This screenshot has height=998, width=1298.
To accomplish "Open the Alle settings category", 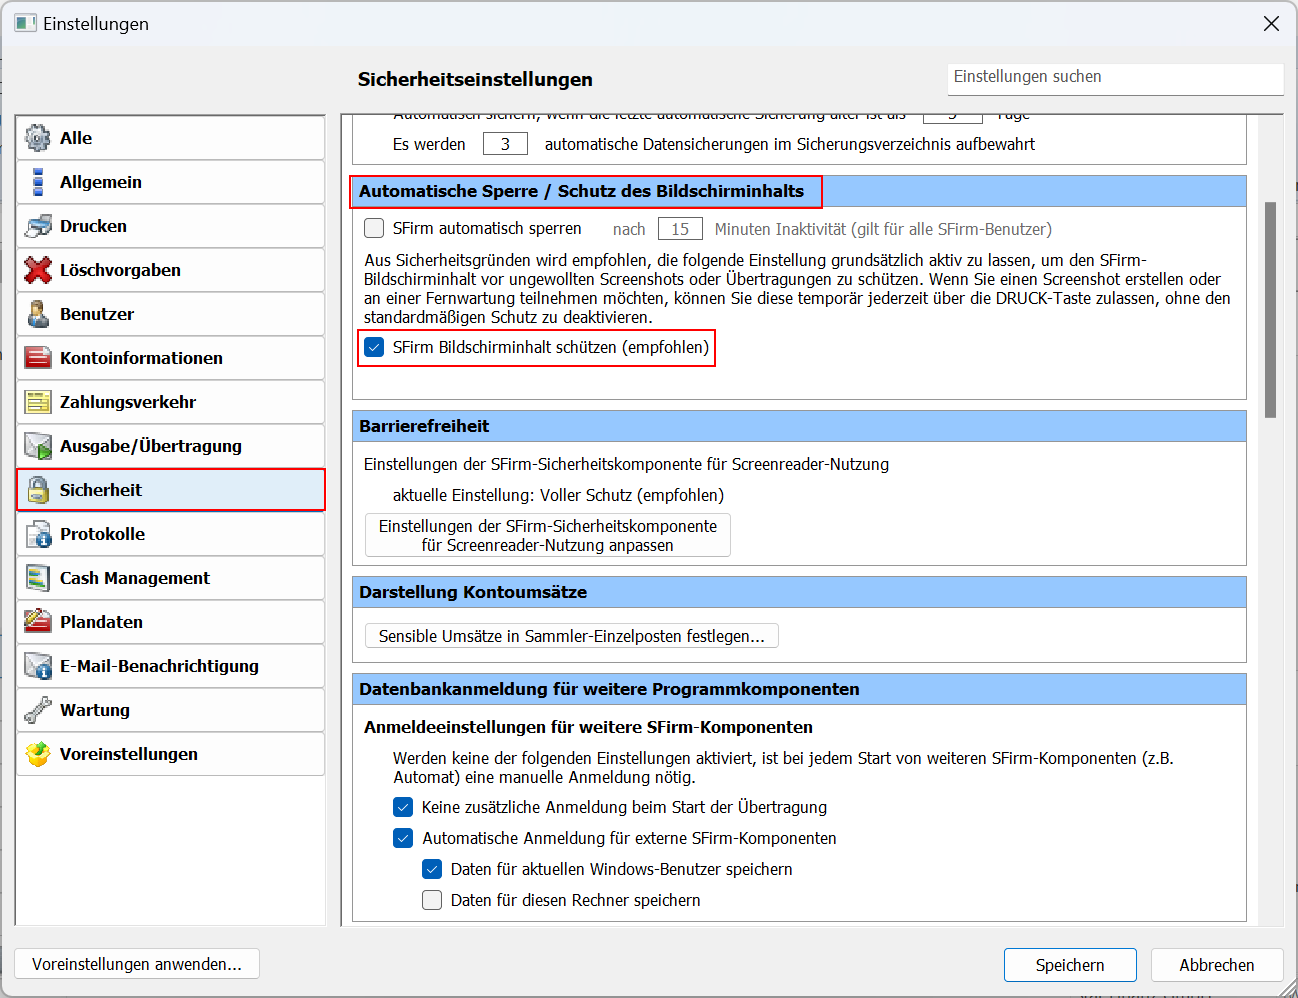I will click(x=171, y=138).
